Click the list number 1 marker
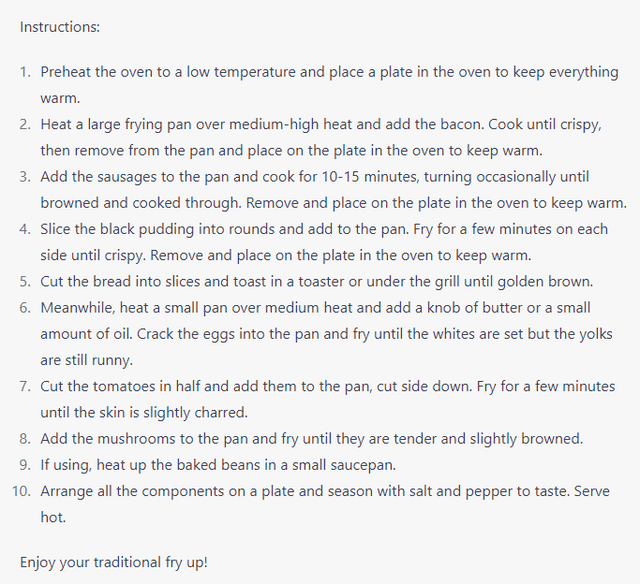640x584 pixels. [25, 72]
